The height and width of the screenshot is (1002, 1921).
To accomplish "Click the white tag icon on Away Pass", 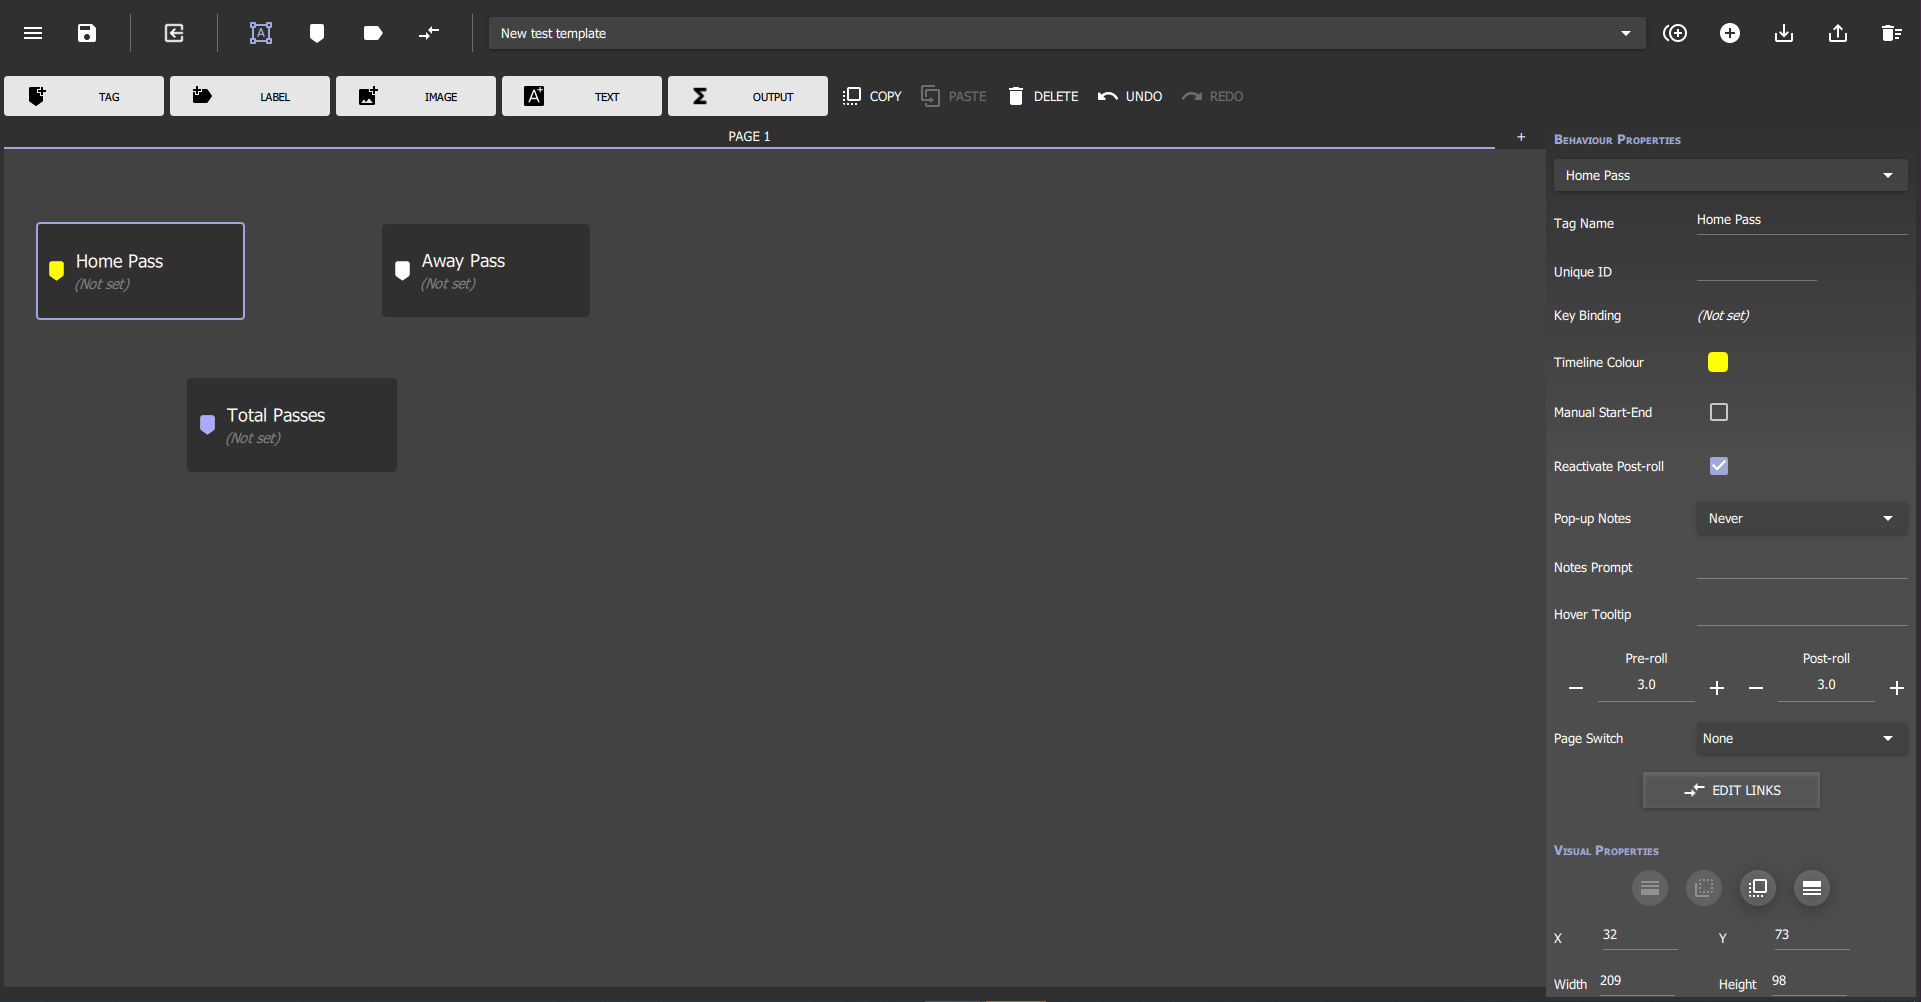I will point(403,270).
